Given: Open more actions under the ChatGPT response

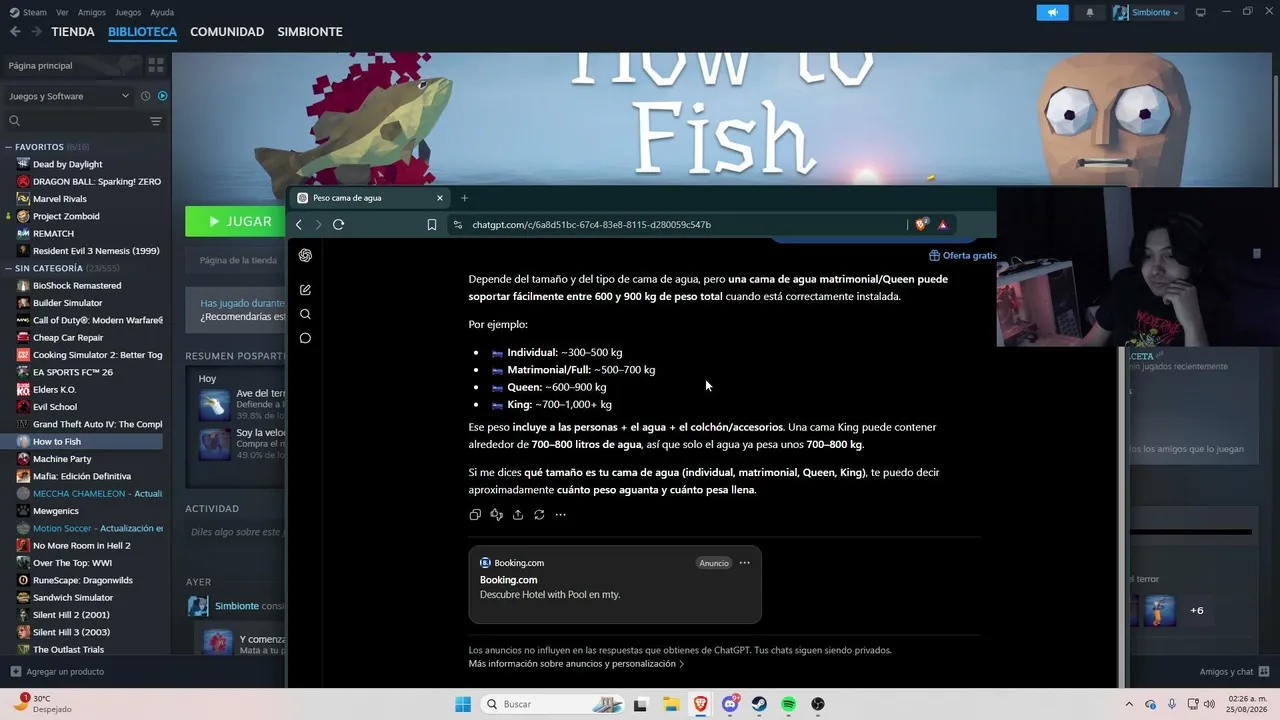Looking at the screenshot, I should click(x=560, y=515).
